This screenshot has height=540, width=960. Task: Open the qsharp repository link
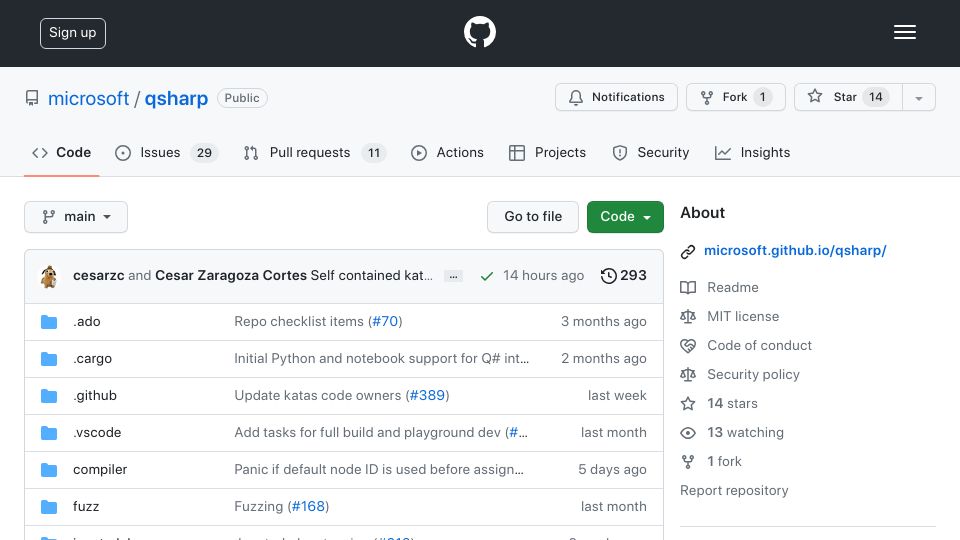(x=176, y=98)
